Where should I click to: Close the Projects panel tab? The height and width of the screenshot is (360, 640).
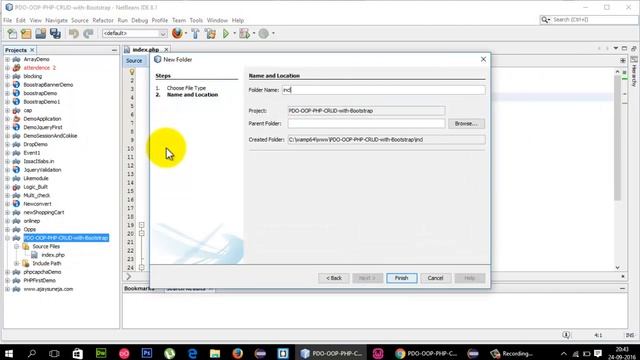tap(32, 50)
